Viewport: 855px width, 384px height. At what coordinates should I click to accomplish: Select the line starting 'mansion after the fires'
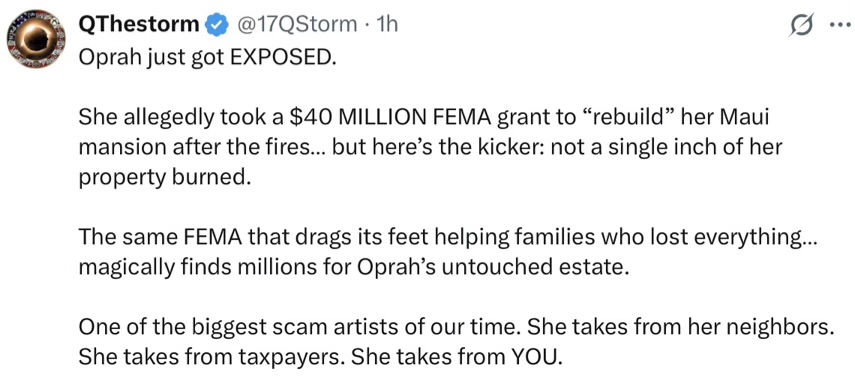(431, 147)
